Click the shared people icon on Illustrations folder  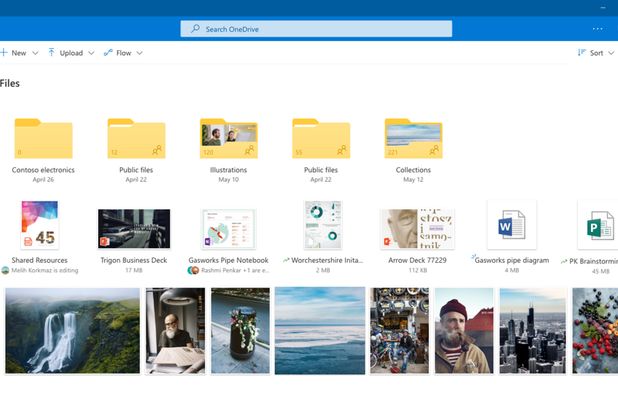pyautogui.click(x=249, y=150)
